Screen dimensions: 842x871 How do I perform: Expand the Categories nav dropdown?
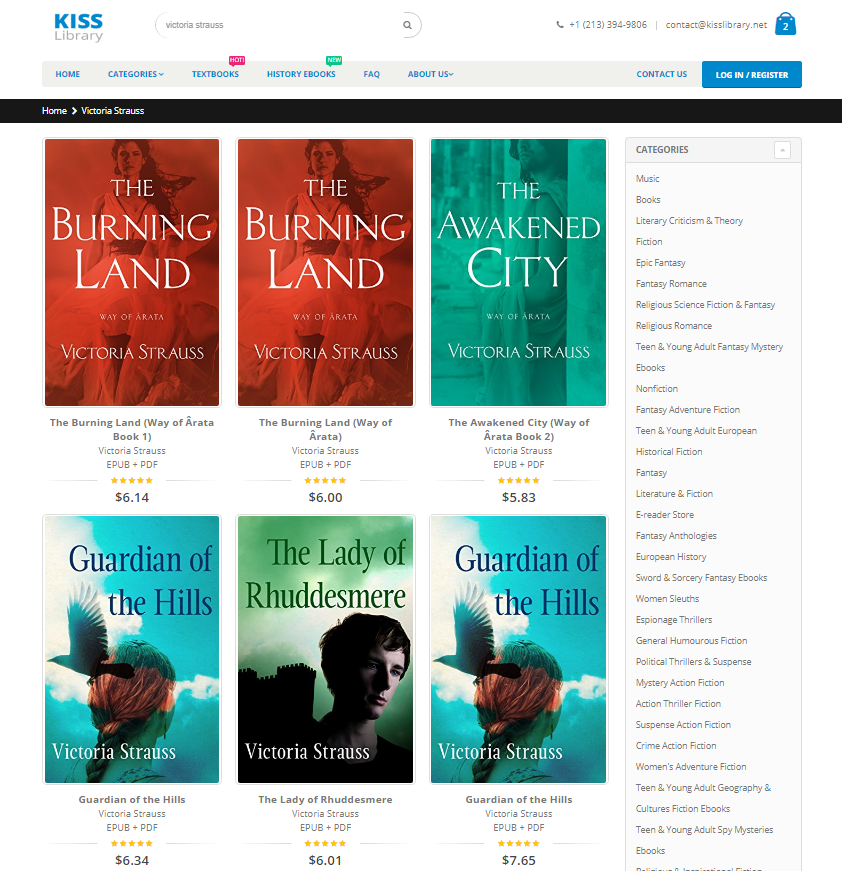tap(136, 74)
